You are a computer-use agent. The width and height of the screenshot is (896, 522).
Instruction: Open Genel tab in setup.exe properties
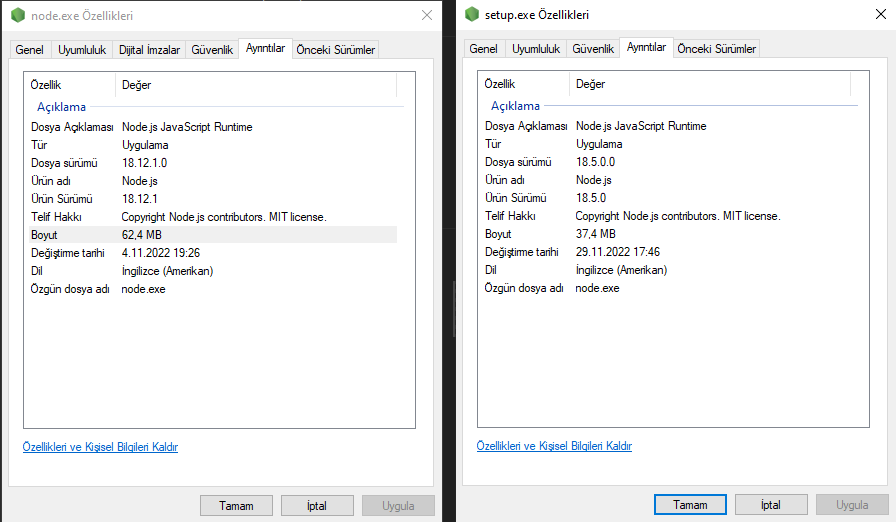(483, 48)
